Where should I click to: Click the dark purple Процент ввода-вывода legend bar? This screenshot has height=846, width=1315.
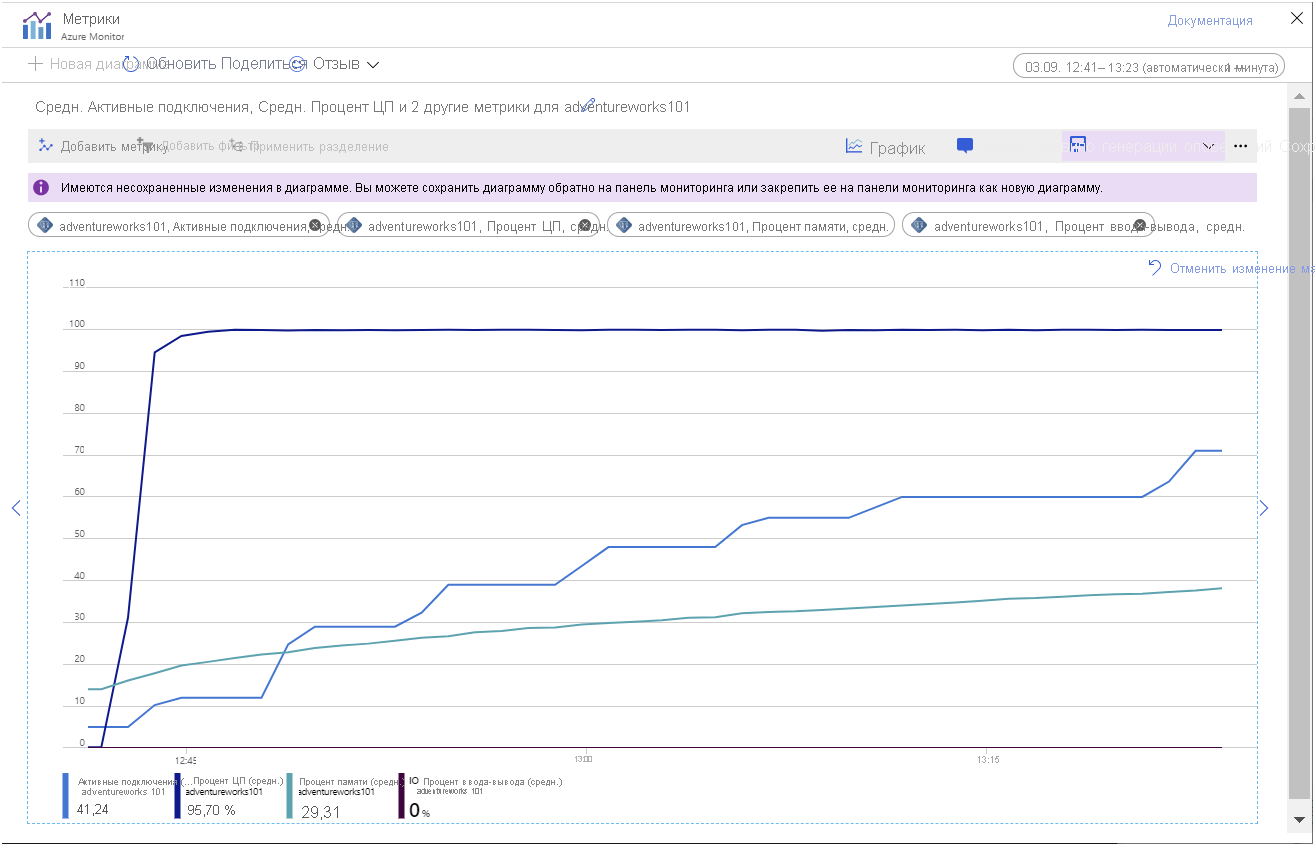(x=402, y=796)
